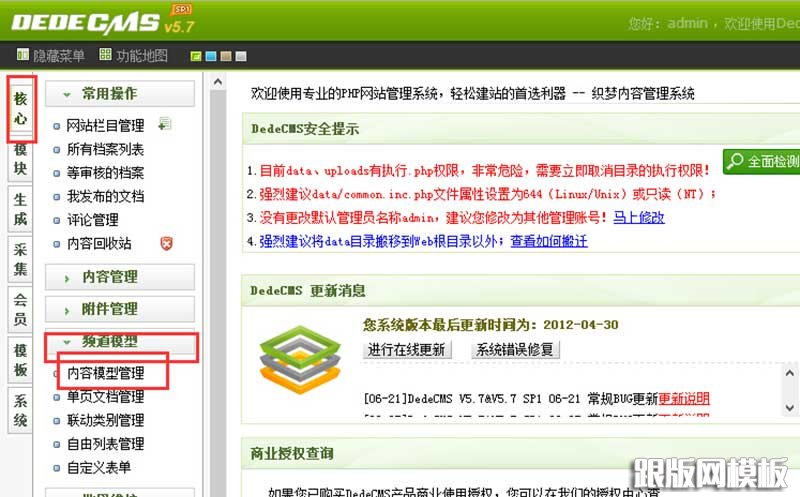Screen dimensions: 800x497
Task: Select the tan skin color swatch
Action: (x=226, y=56)
